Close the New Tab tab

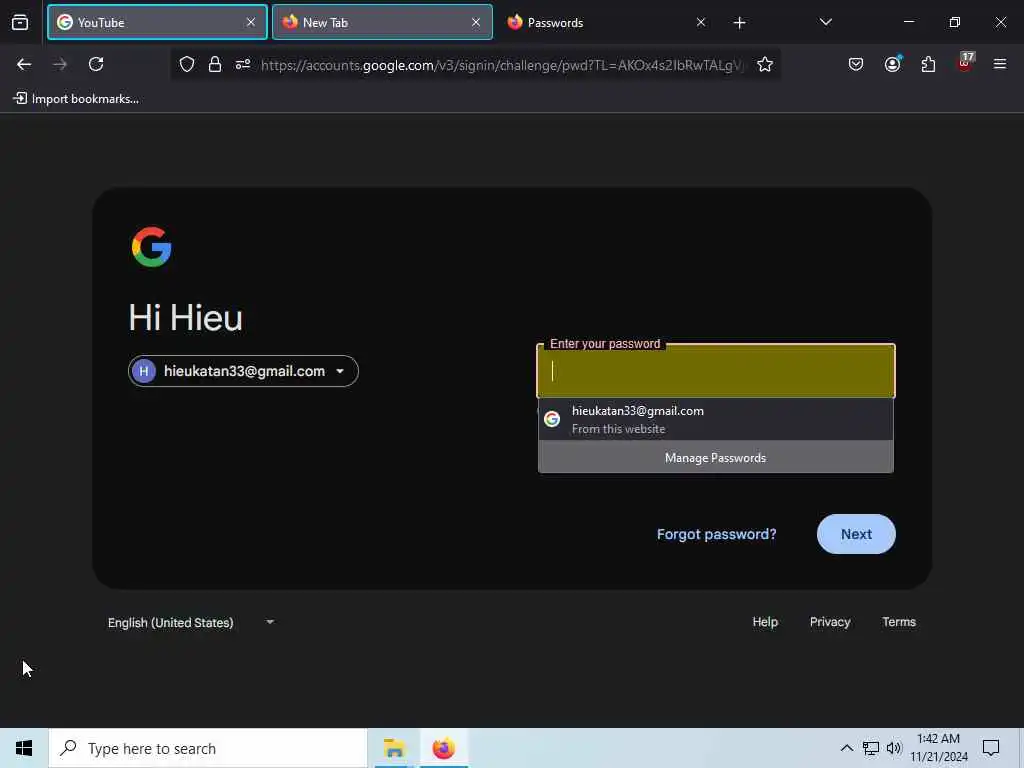click(476, 22)
